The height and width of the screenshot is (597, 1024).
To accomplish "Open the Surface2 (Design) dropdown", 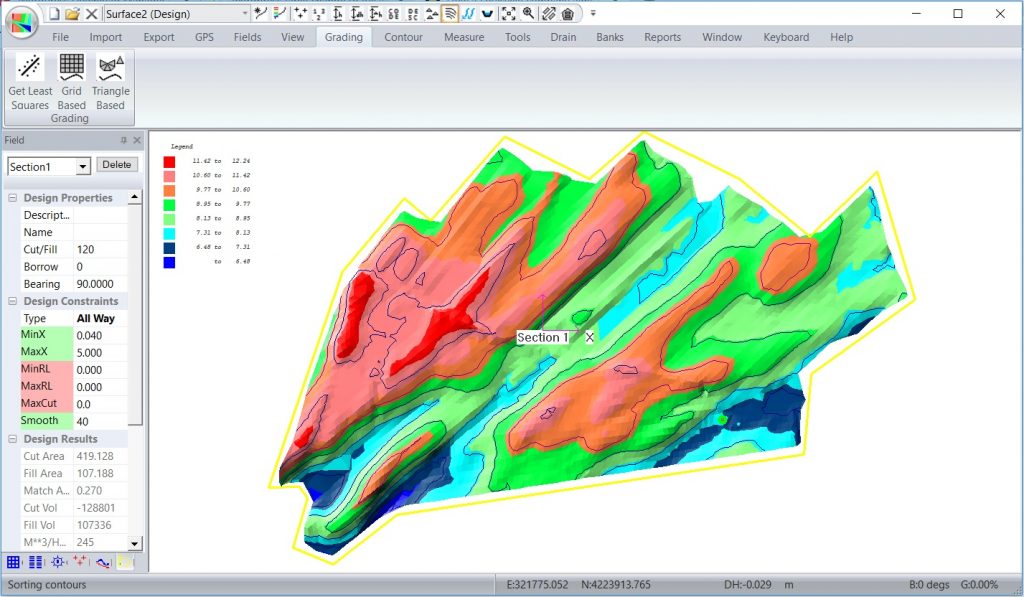I will (246, 14).
